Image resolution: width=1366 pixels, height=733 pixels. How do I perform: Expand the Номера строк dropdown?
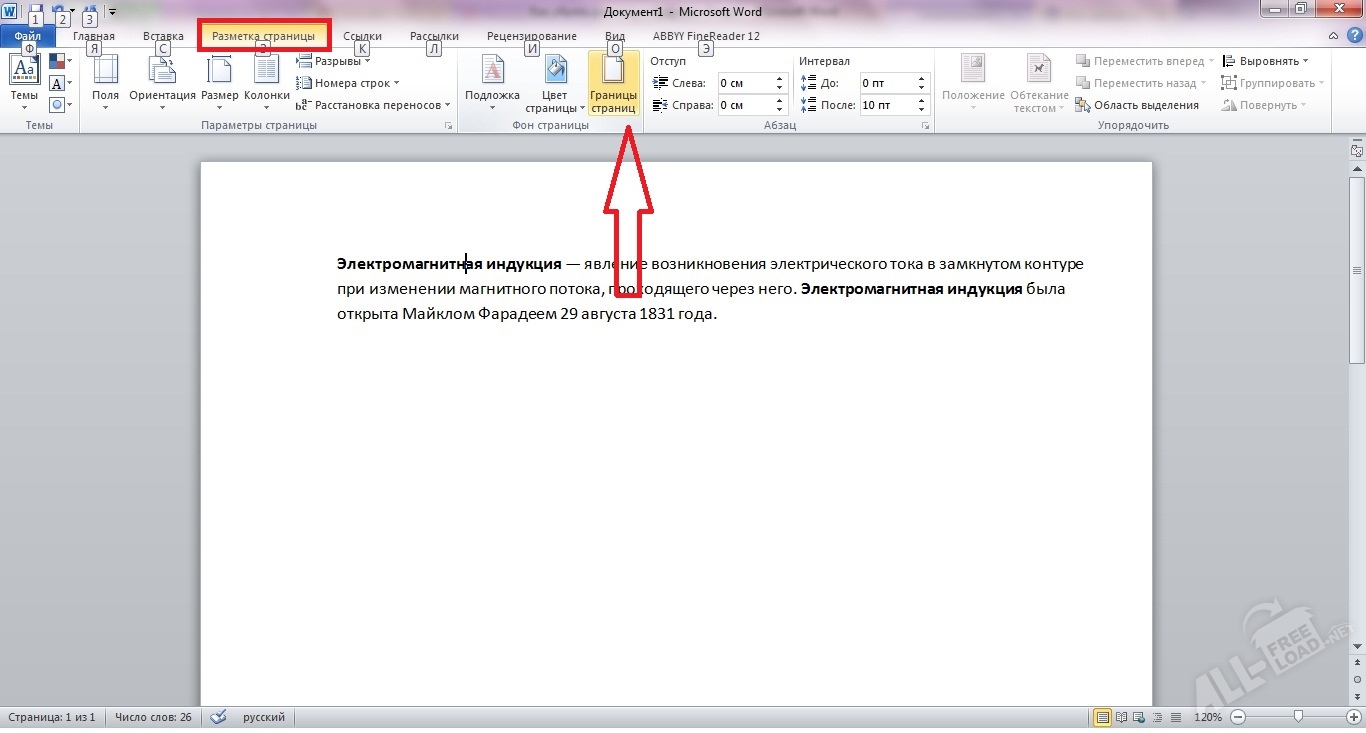[350, 83]
